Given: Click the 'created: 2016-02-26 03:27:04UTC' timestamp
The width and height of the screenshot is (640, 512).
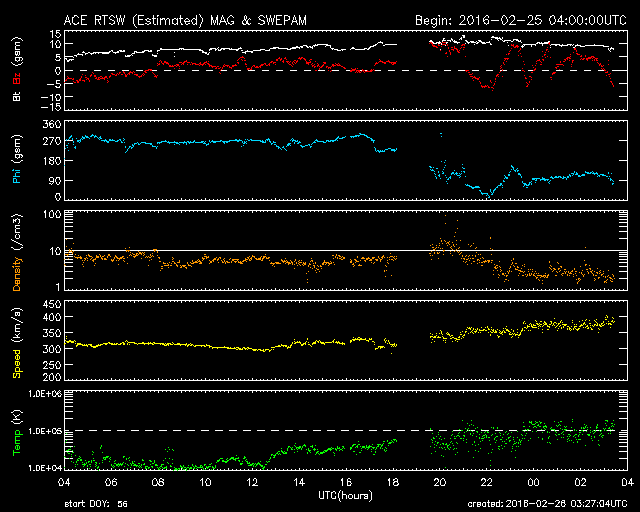Looking at the screenshot, I should tap(547, 504).
